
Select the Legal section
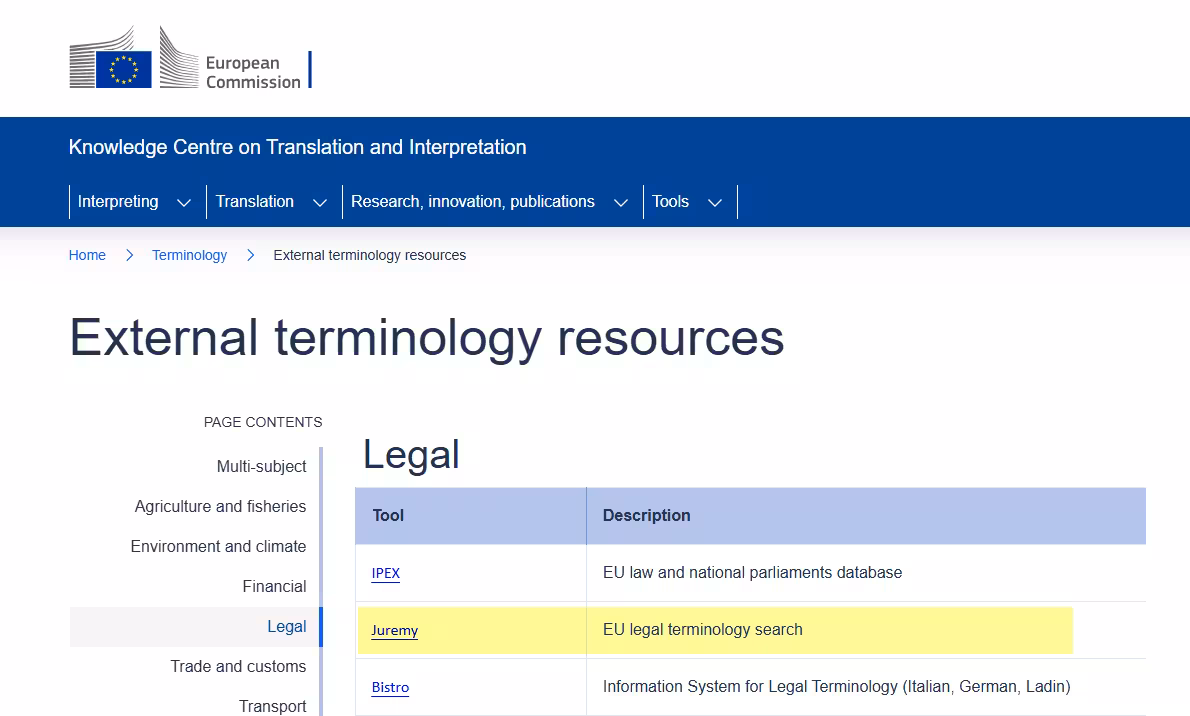(x=287, y=626)
